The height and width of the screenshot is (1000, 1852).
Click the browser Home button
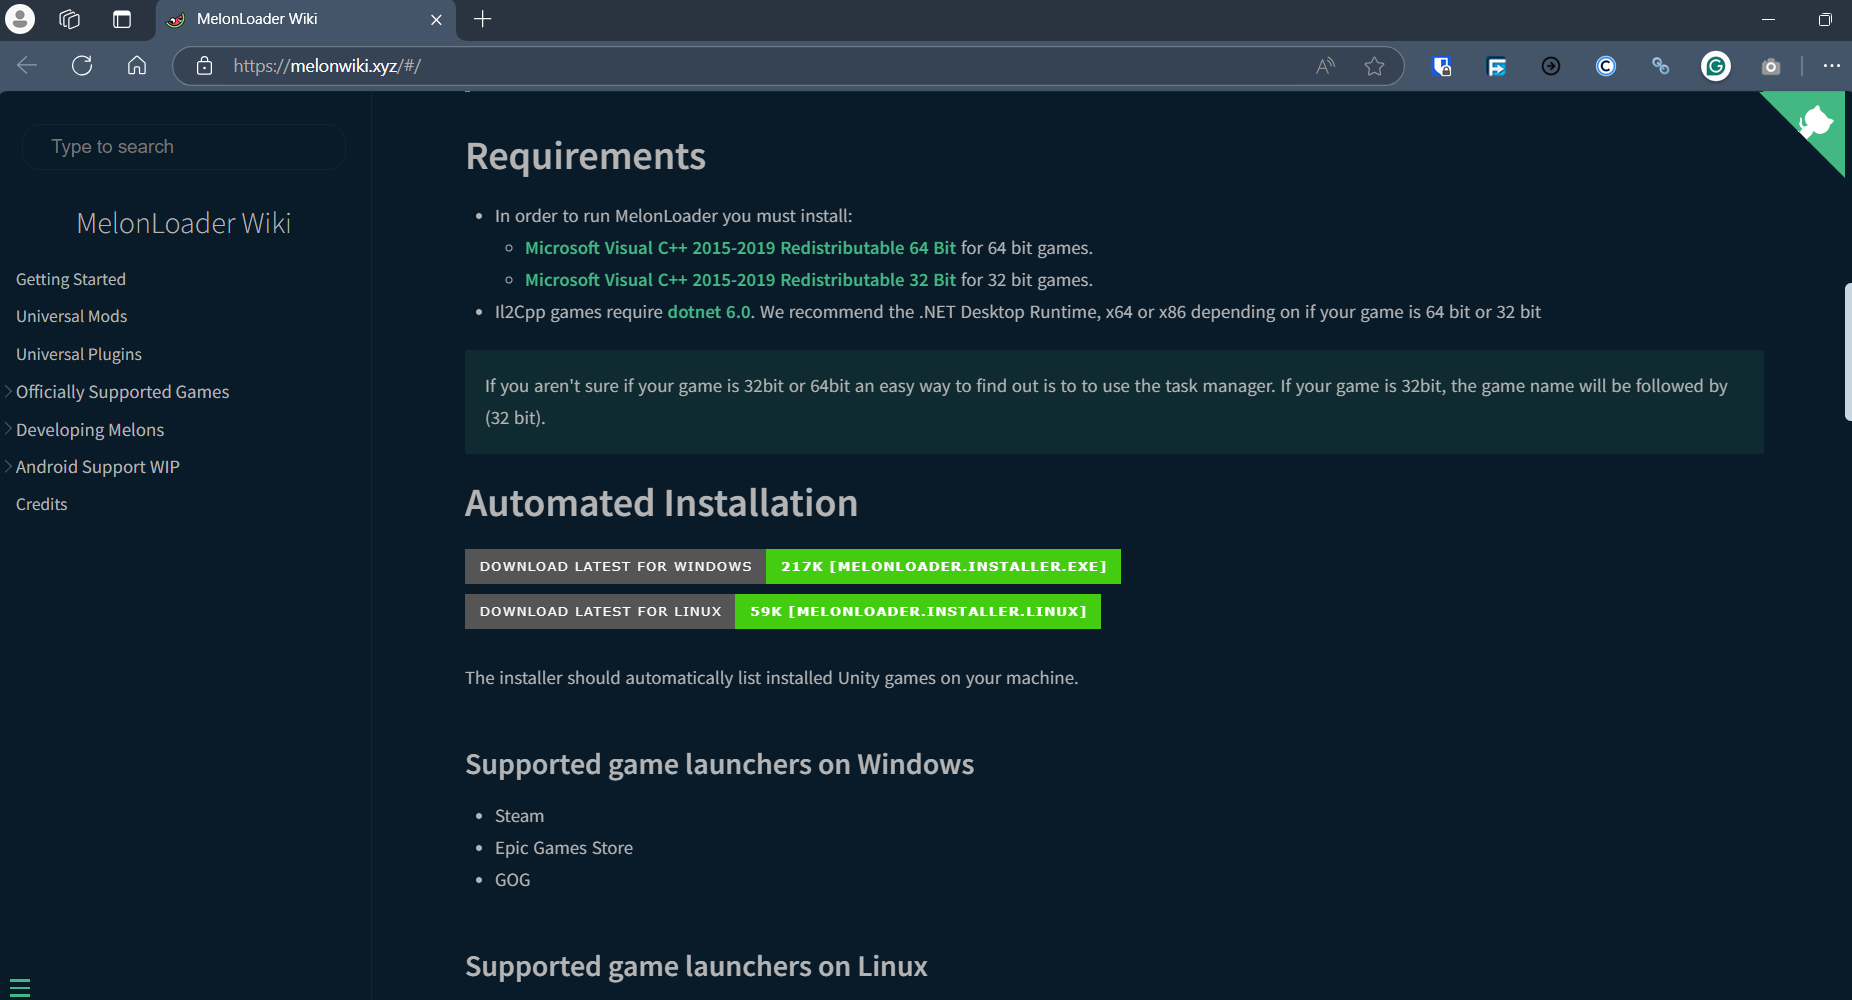(x=137, y=66)
